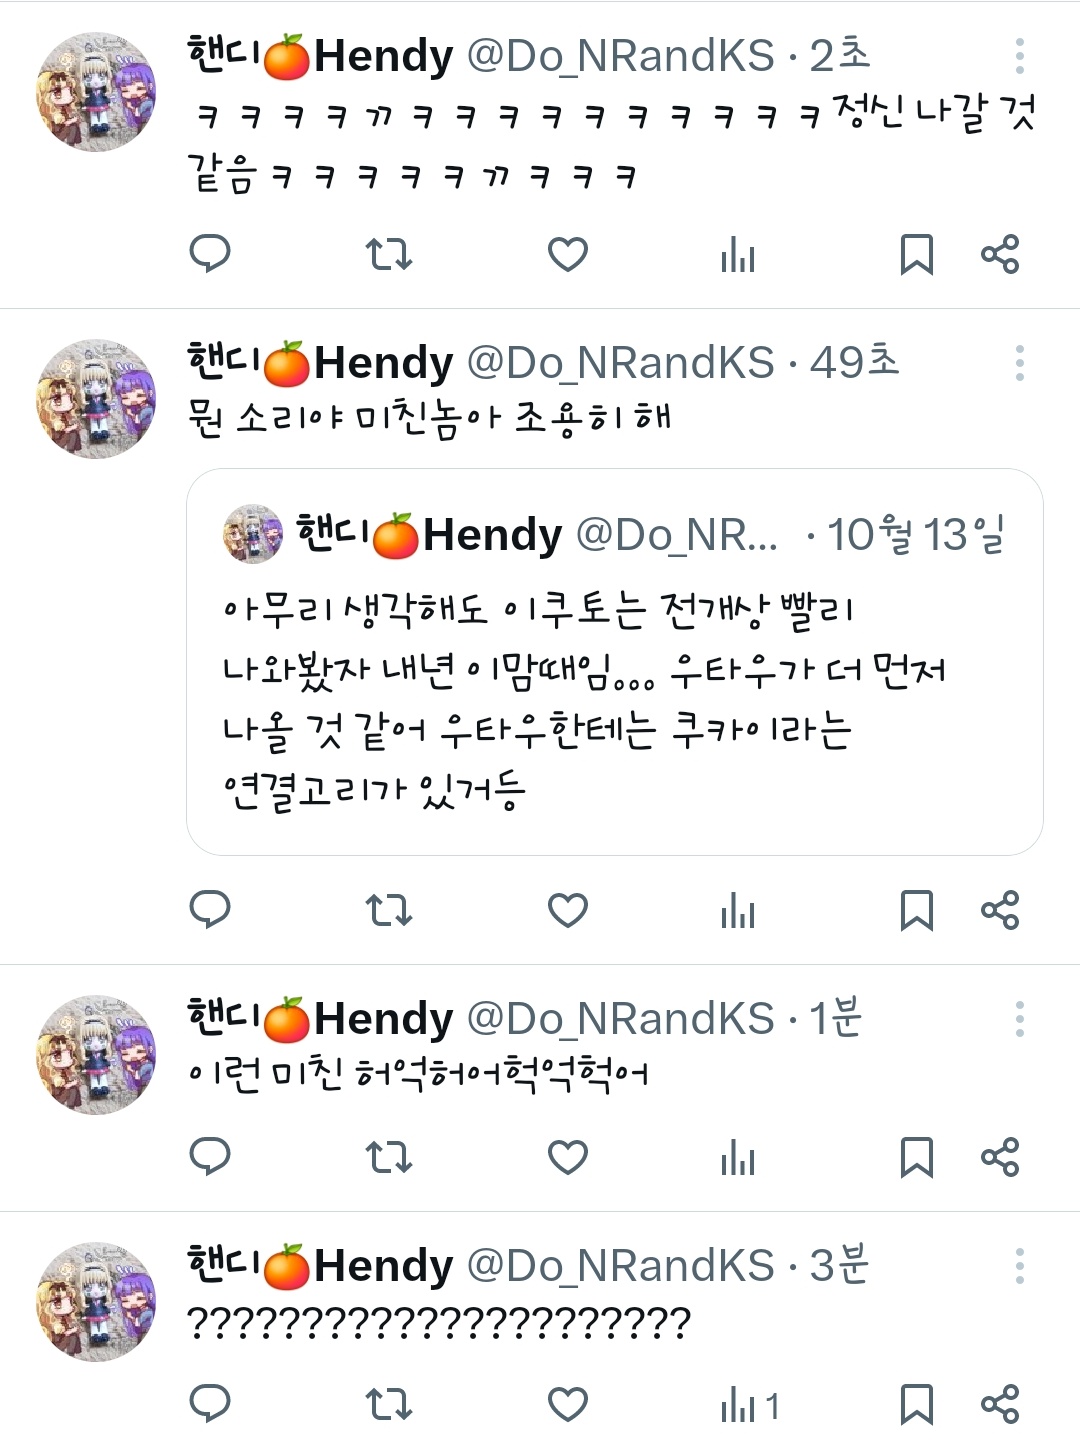Open Hendy avatar on the 3분 tweet

(96, 1302)
